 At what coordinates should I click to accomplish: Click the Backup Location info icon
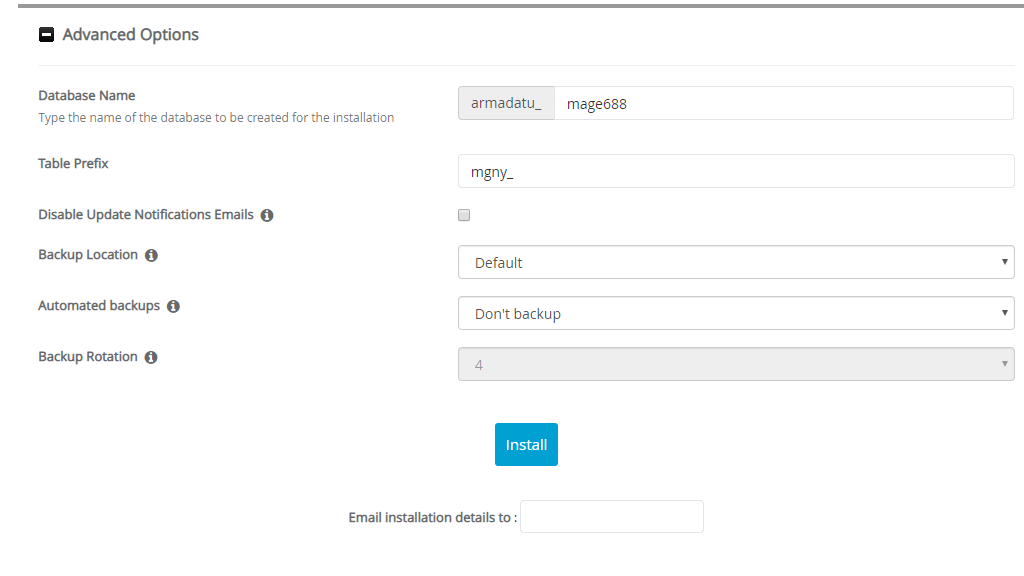coord(151,256)
